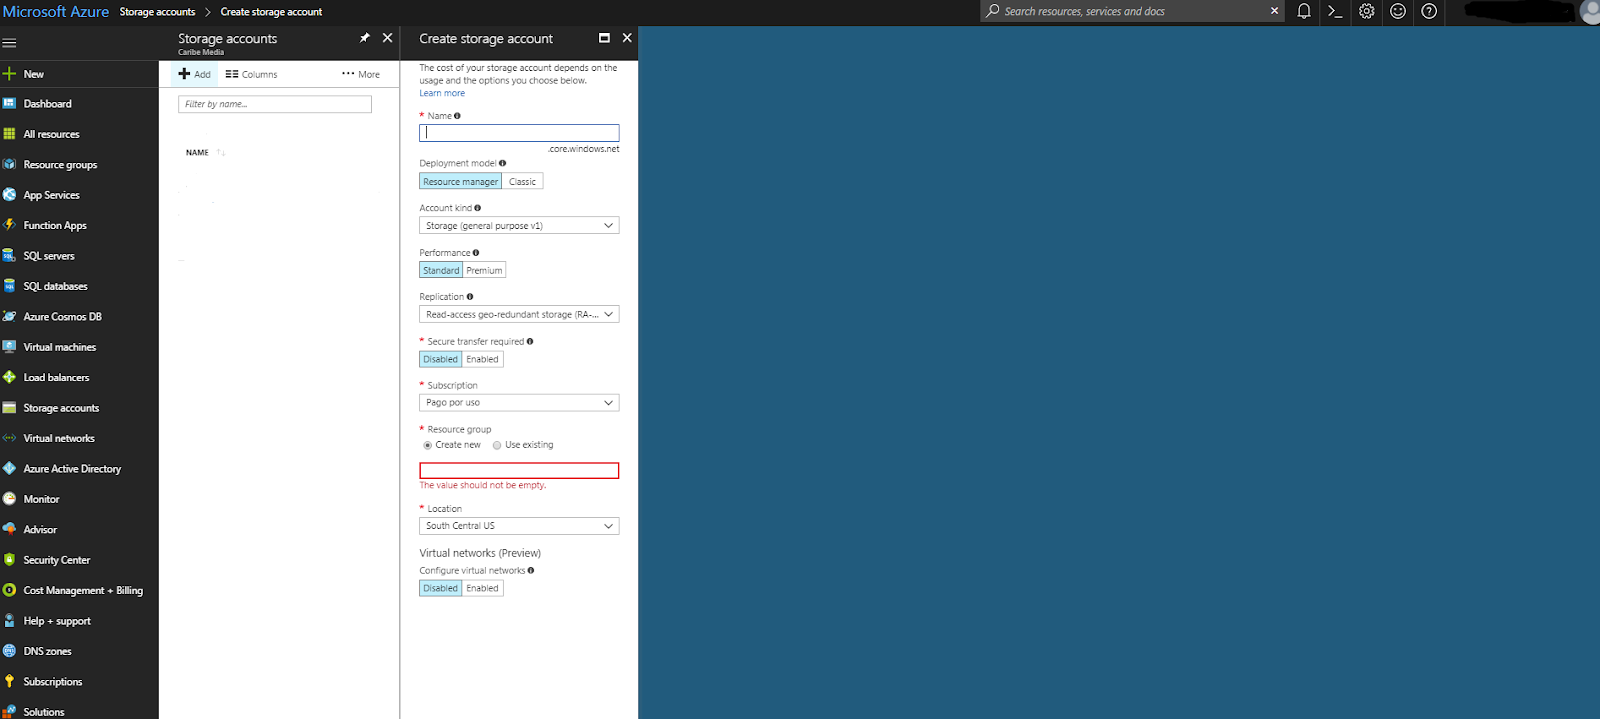Select the Use existing resource group radio
The image size is (1600, 719).
497,445
